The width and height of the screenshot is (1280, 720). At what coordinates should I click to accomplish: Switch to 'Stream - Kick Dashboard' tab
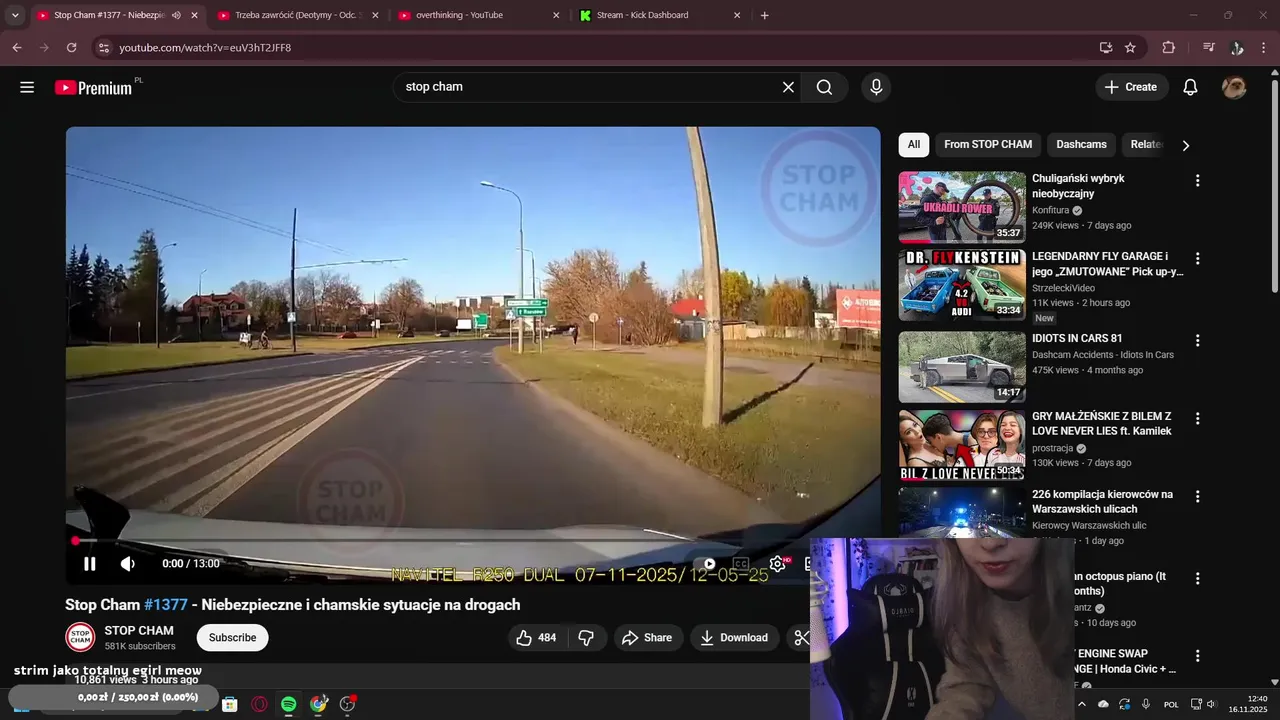(657, 15)
